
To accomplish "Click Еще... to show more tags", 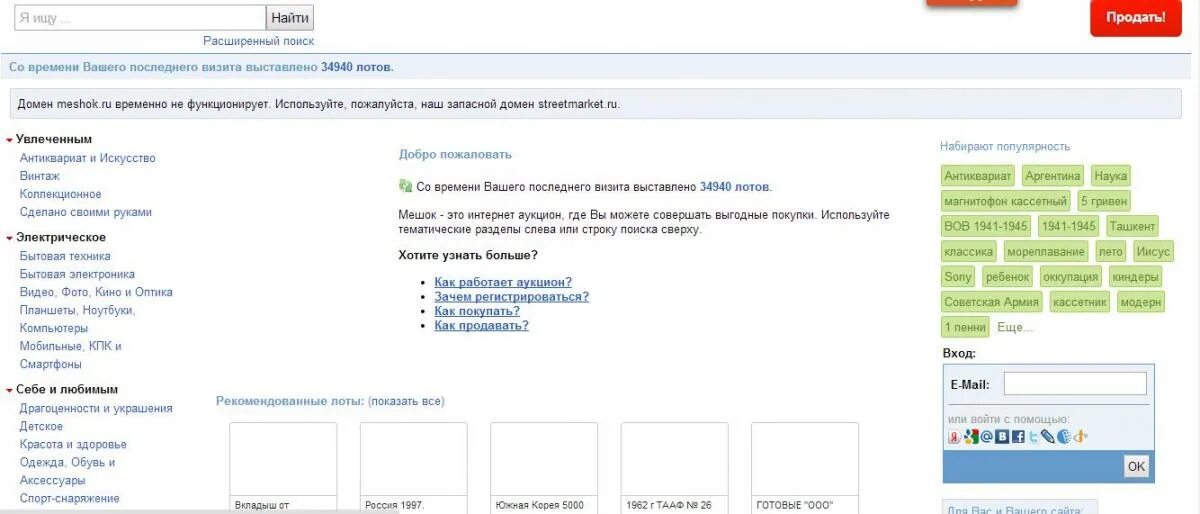I will 1014,327.
